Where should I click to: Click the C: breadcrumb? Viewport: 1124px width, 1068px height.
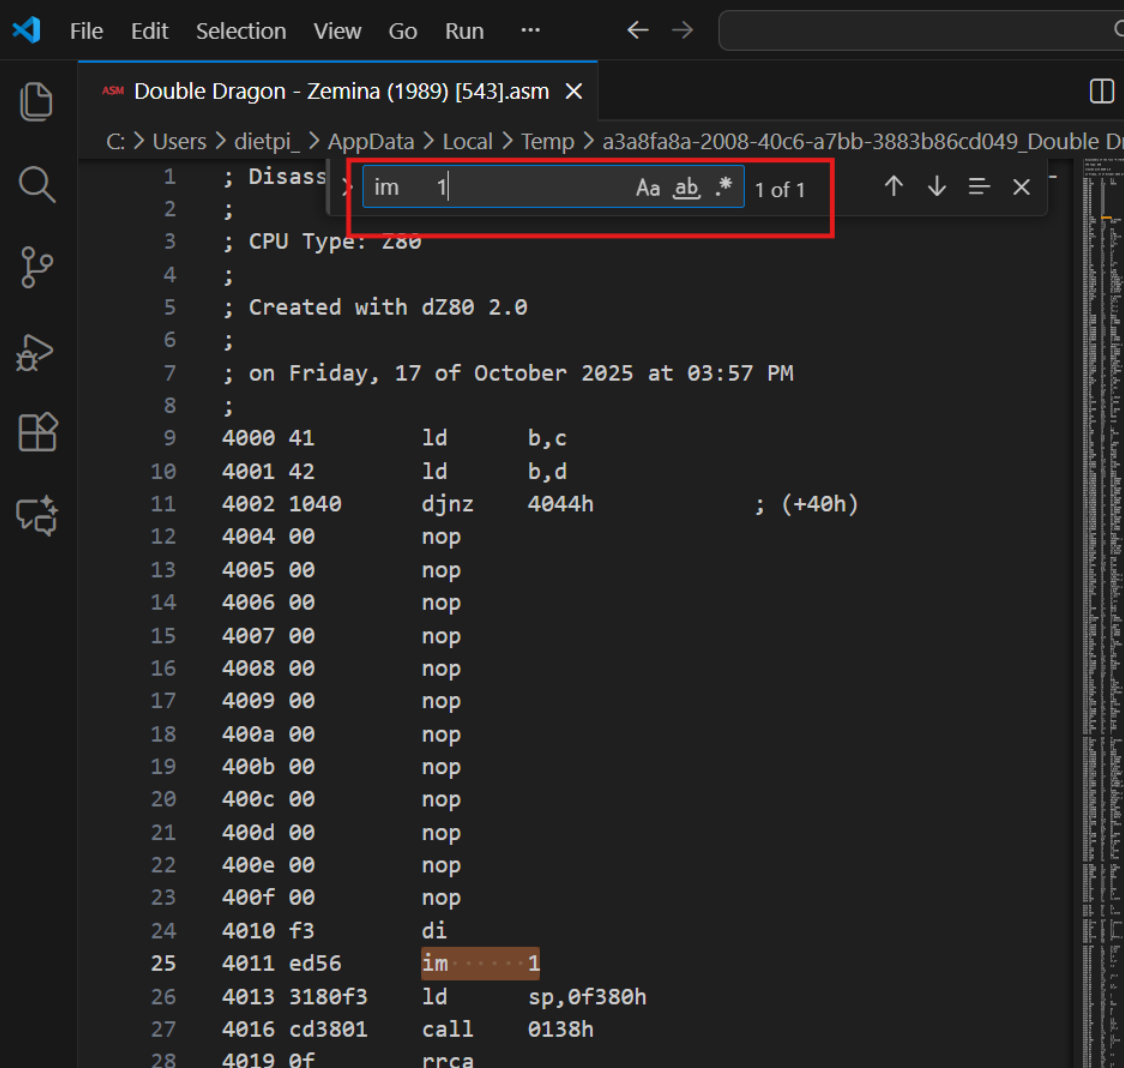pyautogui.click(x=115, y=141)
